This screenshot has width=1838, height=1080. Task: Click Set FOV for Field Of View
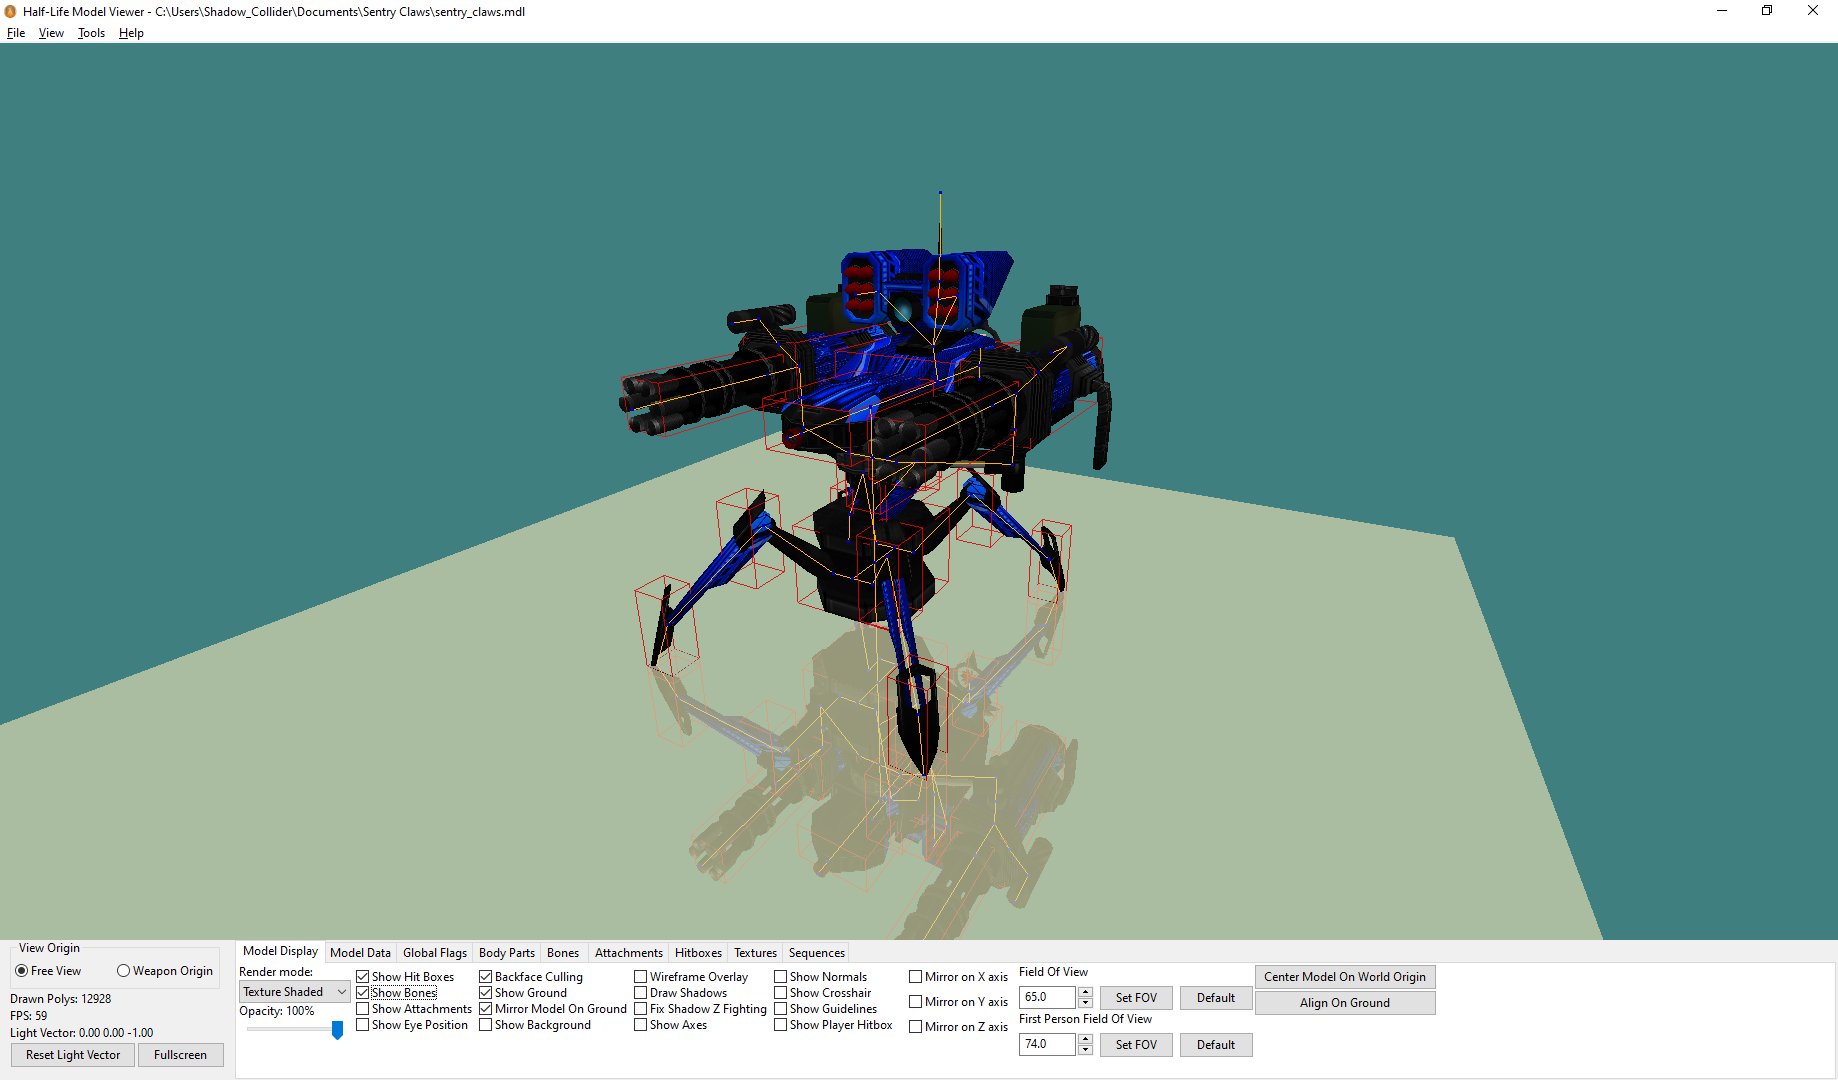[1136, 998]
